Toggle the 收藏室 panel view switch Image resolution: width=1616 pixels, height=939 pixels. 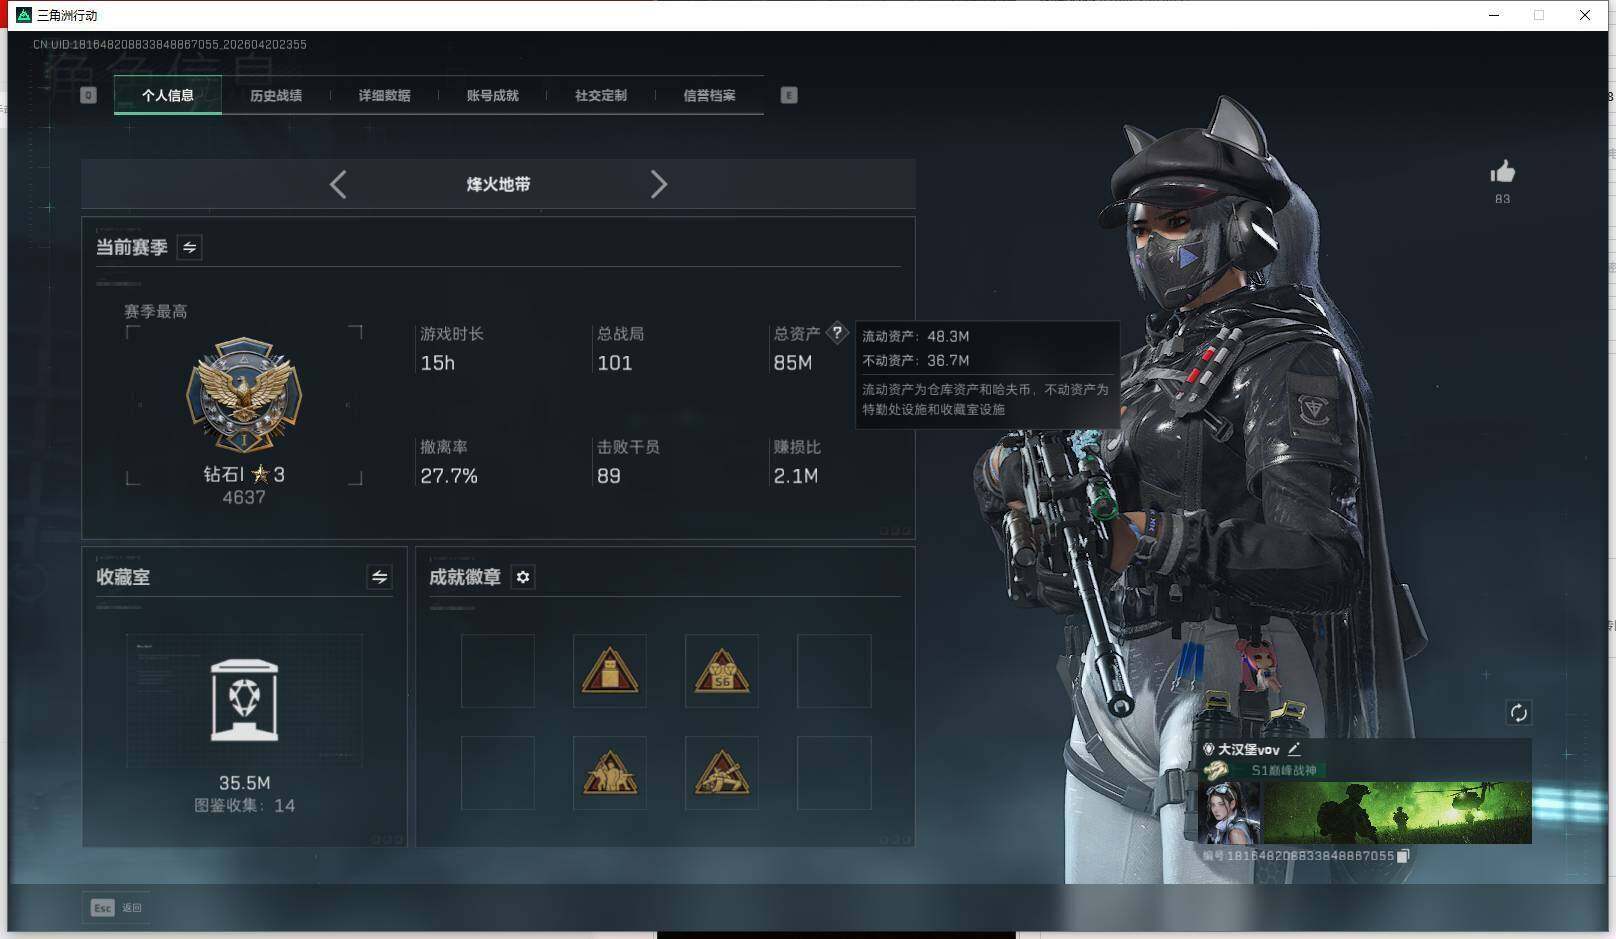[378, 577]
